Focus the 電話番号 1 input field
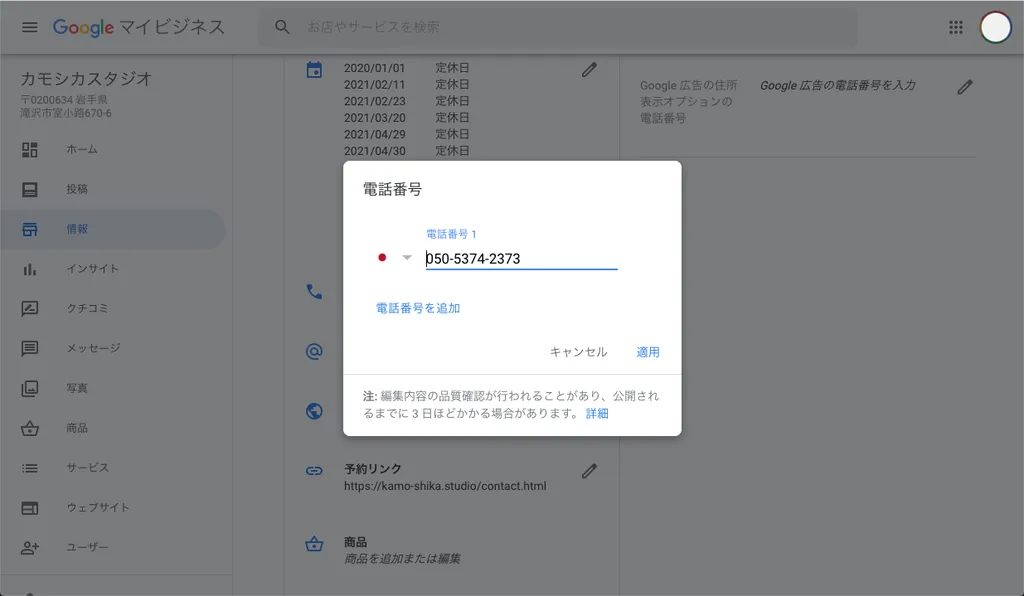The height and width of the screenshot is (596, 1024). (x=521, y=259)
